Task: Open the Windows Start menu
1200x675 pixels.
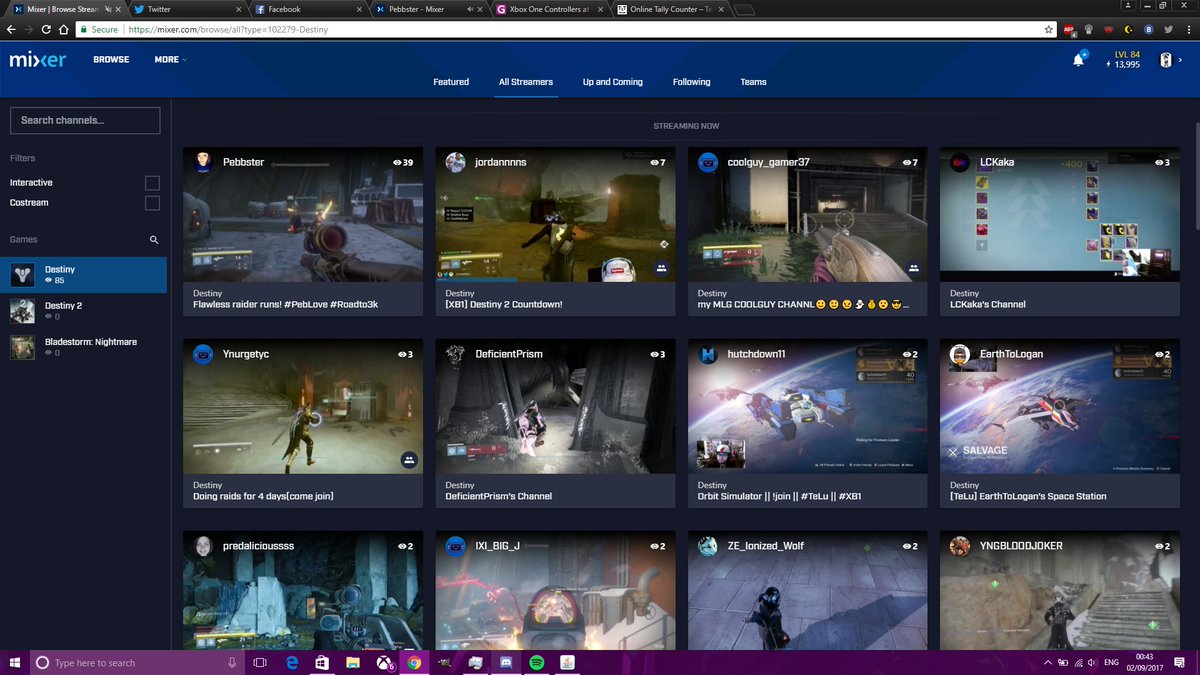Action: (14, 662)
